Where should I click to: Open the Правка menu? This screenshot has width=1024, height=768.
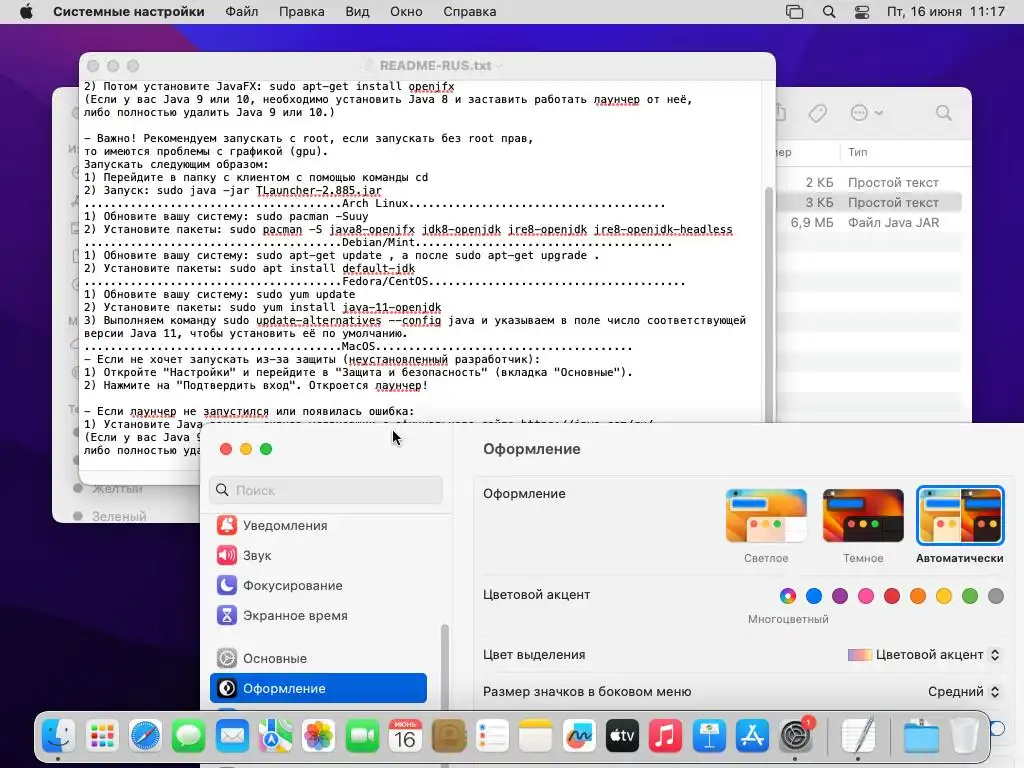(x=301, y=12)
